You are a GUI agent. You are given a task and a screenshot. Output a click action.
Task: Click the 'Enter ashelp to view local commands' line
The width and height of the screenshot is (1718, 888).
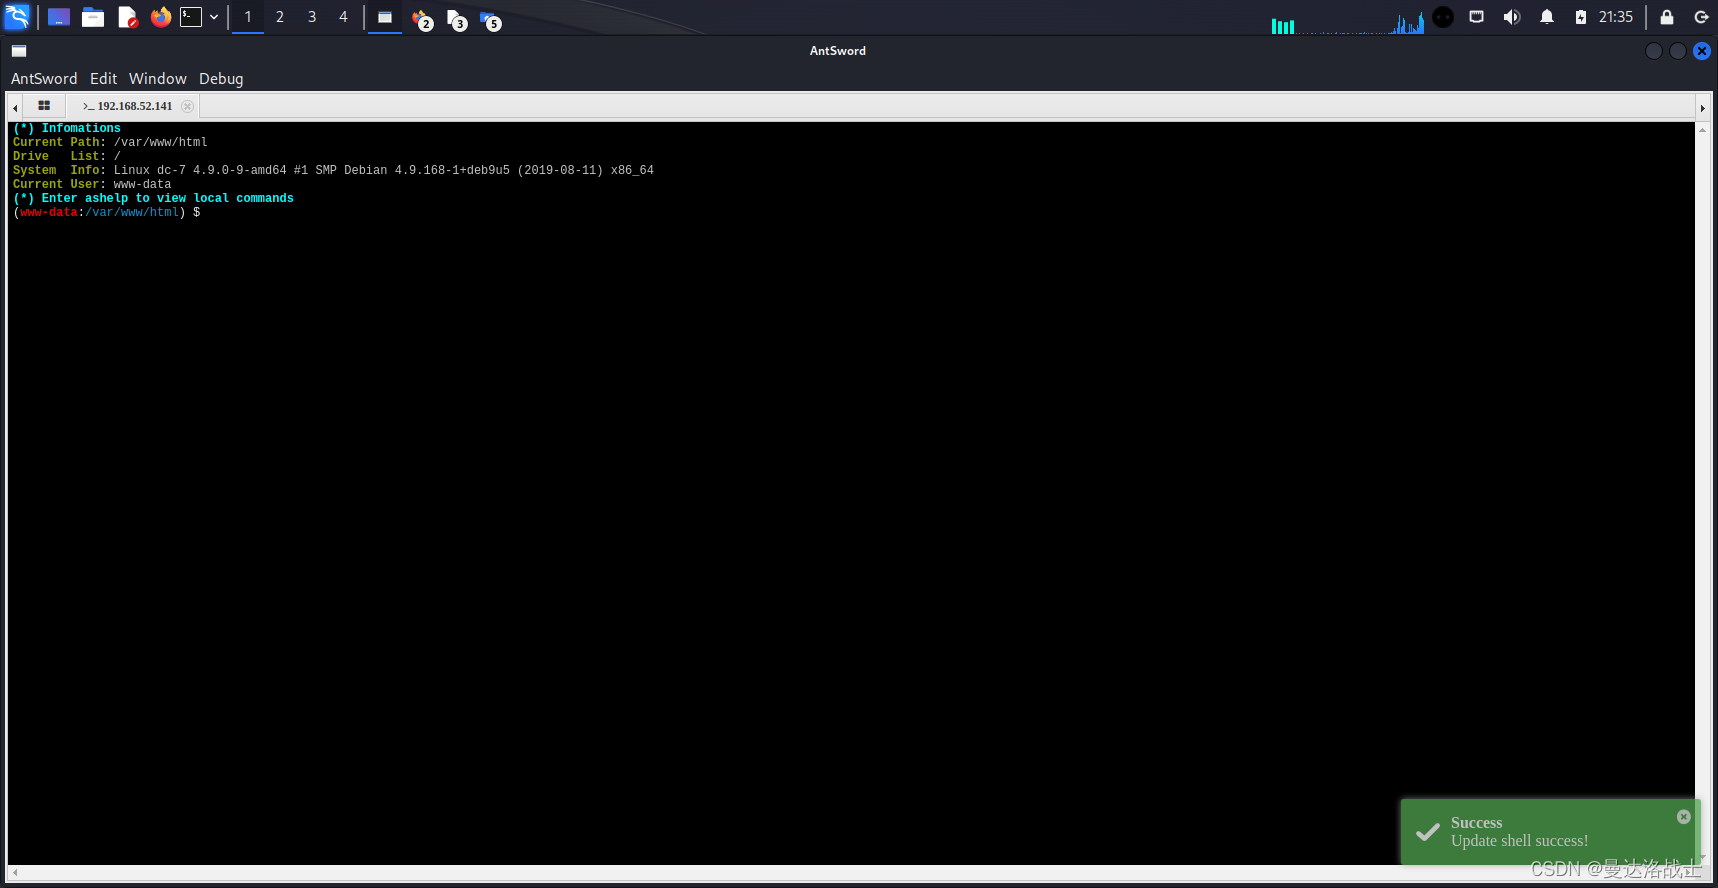[x=154, y=199]
